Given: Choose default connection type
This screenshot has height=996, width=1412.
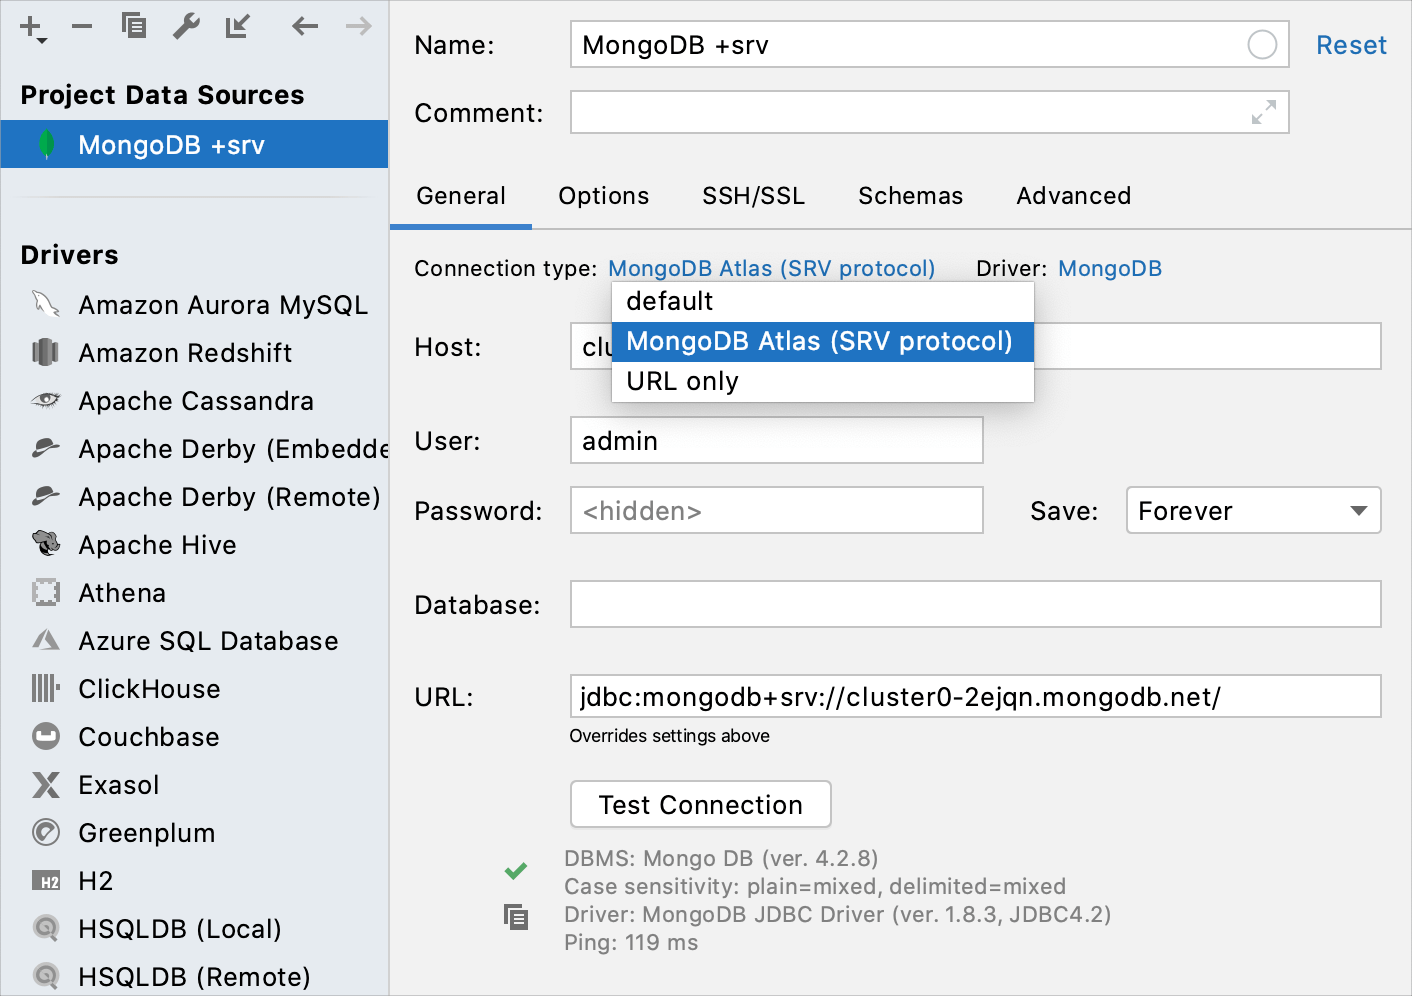Looking at the screenshot, I should [x=822, y=301].
